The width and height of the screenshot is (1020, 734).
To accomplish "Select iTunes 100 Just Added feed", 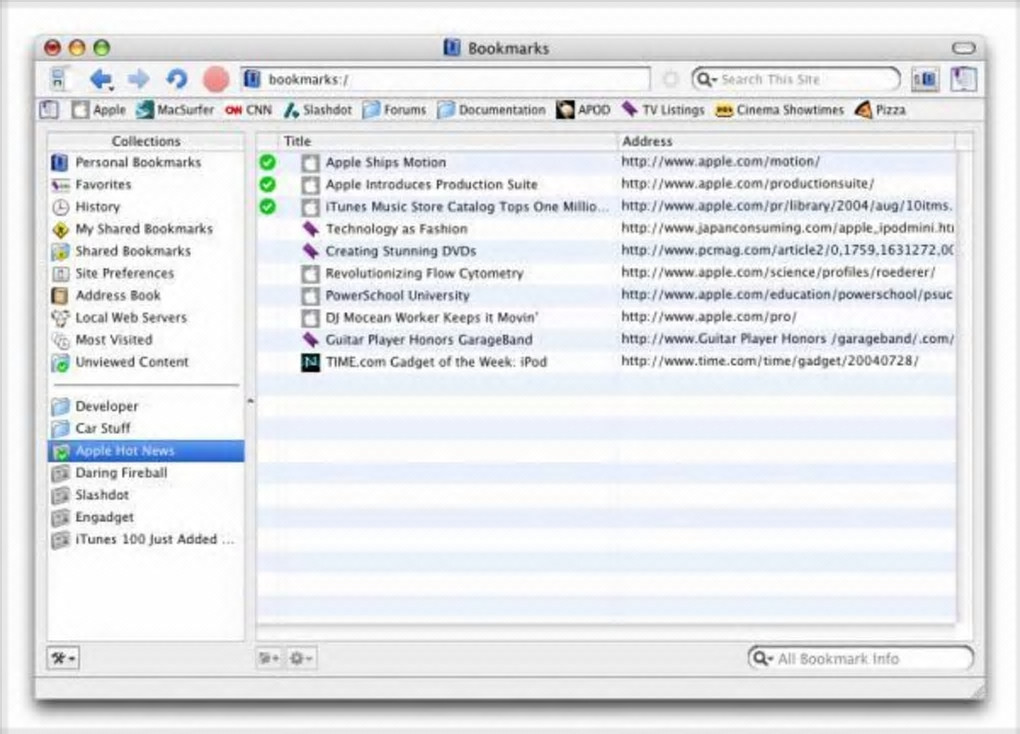I will pyautogui.click(x=146, y=539).
